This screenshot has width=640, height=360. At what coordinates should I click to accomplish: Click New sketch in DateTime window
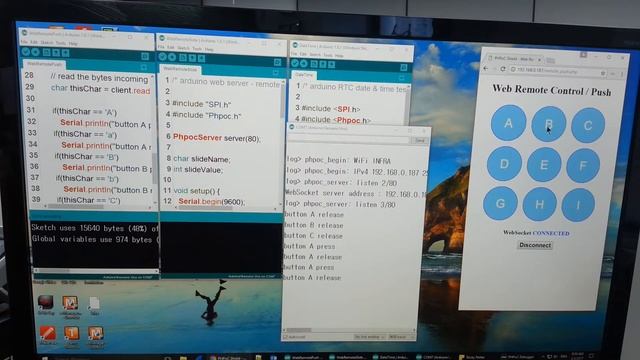[314, 64]
